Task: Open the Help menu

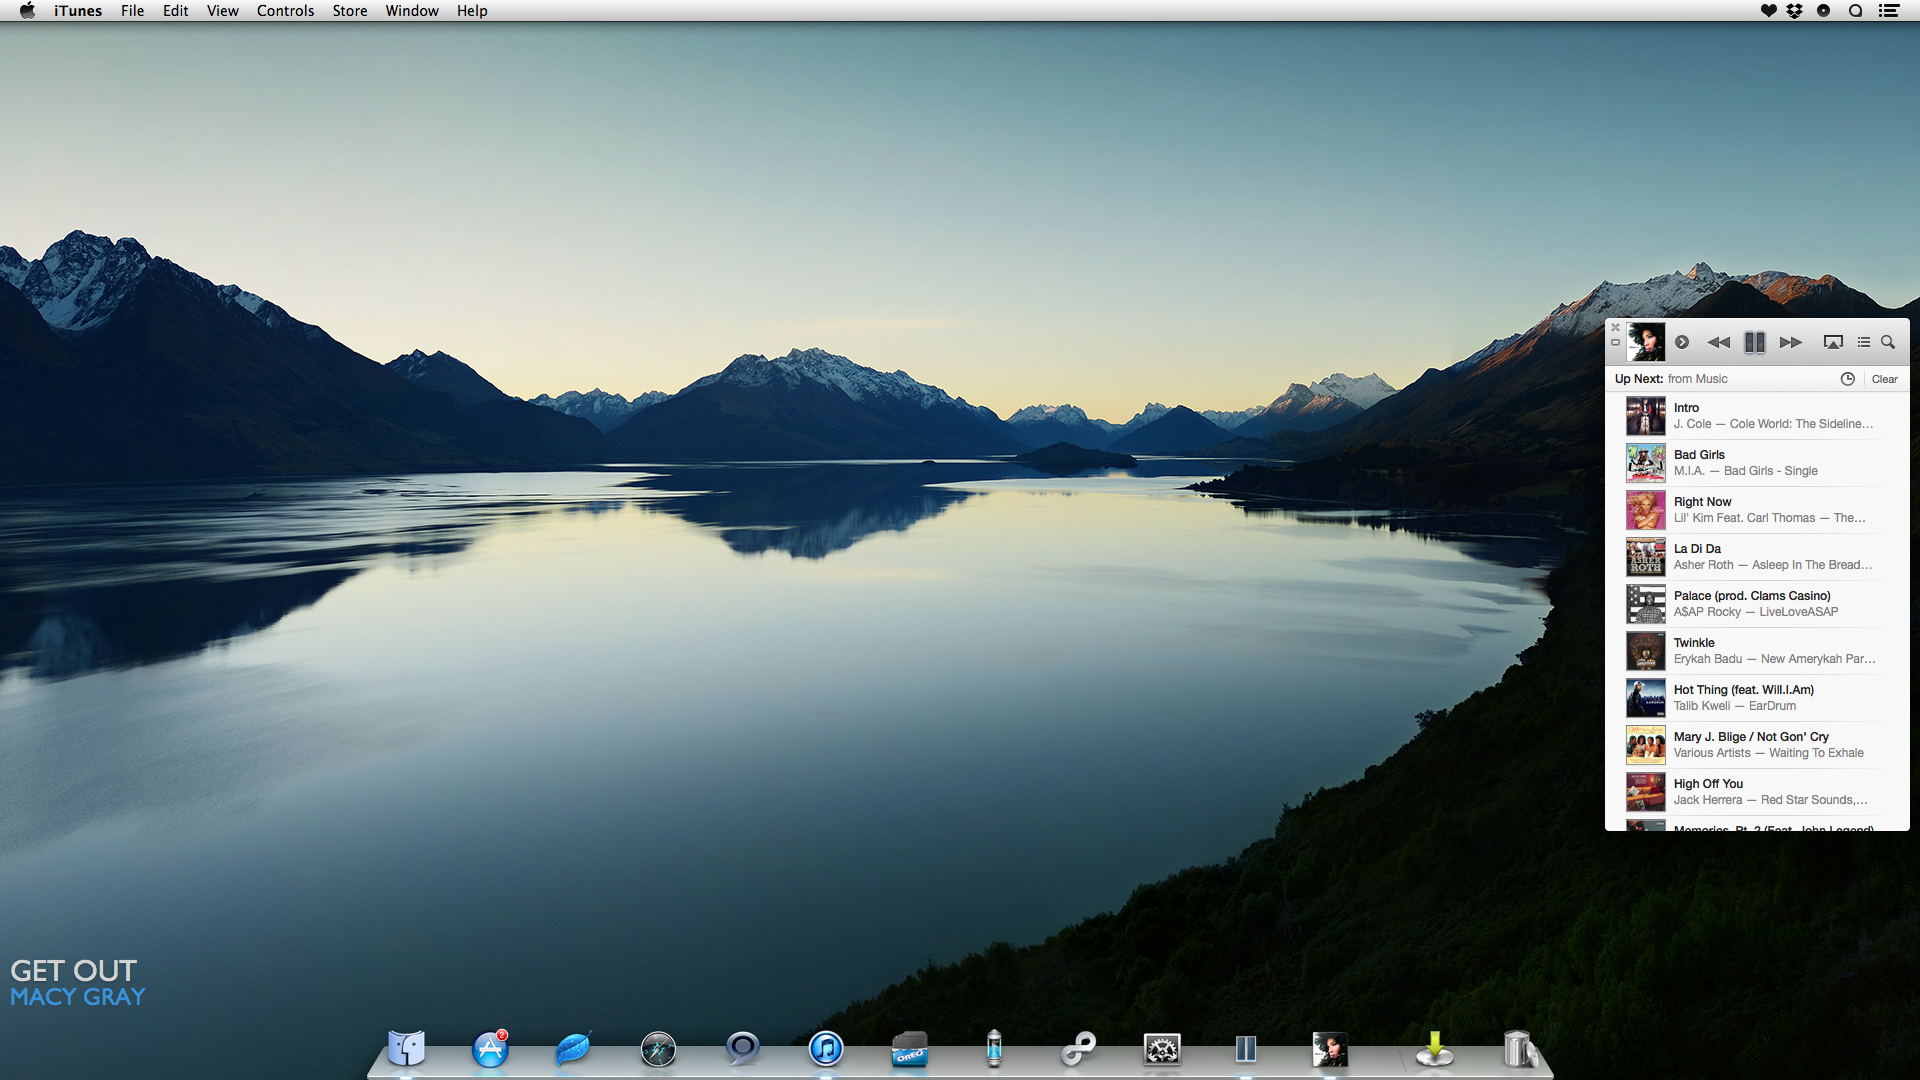Action: [472, 11]
